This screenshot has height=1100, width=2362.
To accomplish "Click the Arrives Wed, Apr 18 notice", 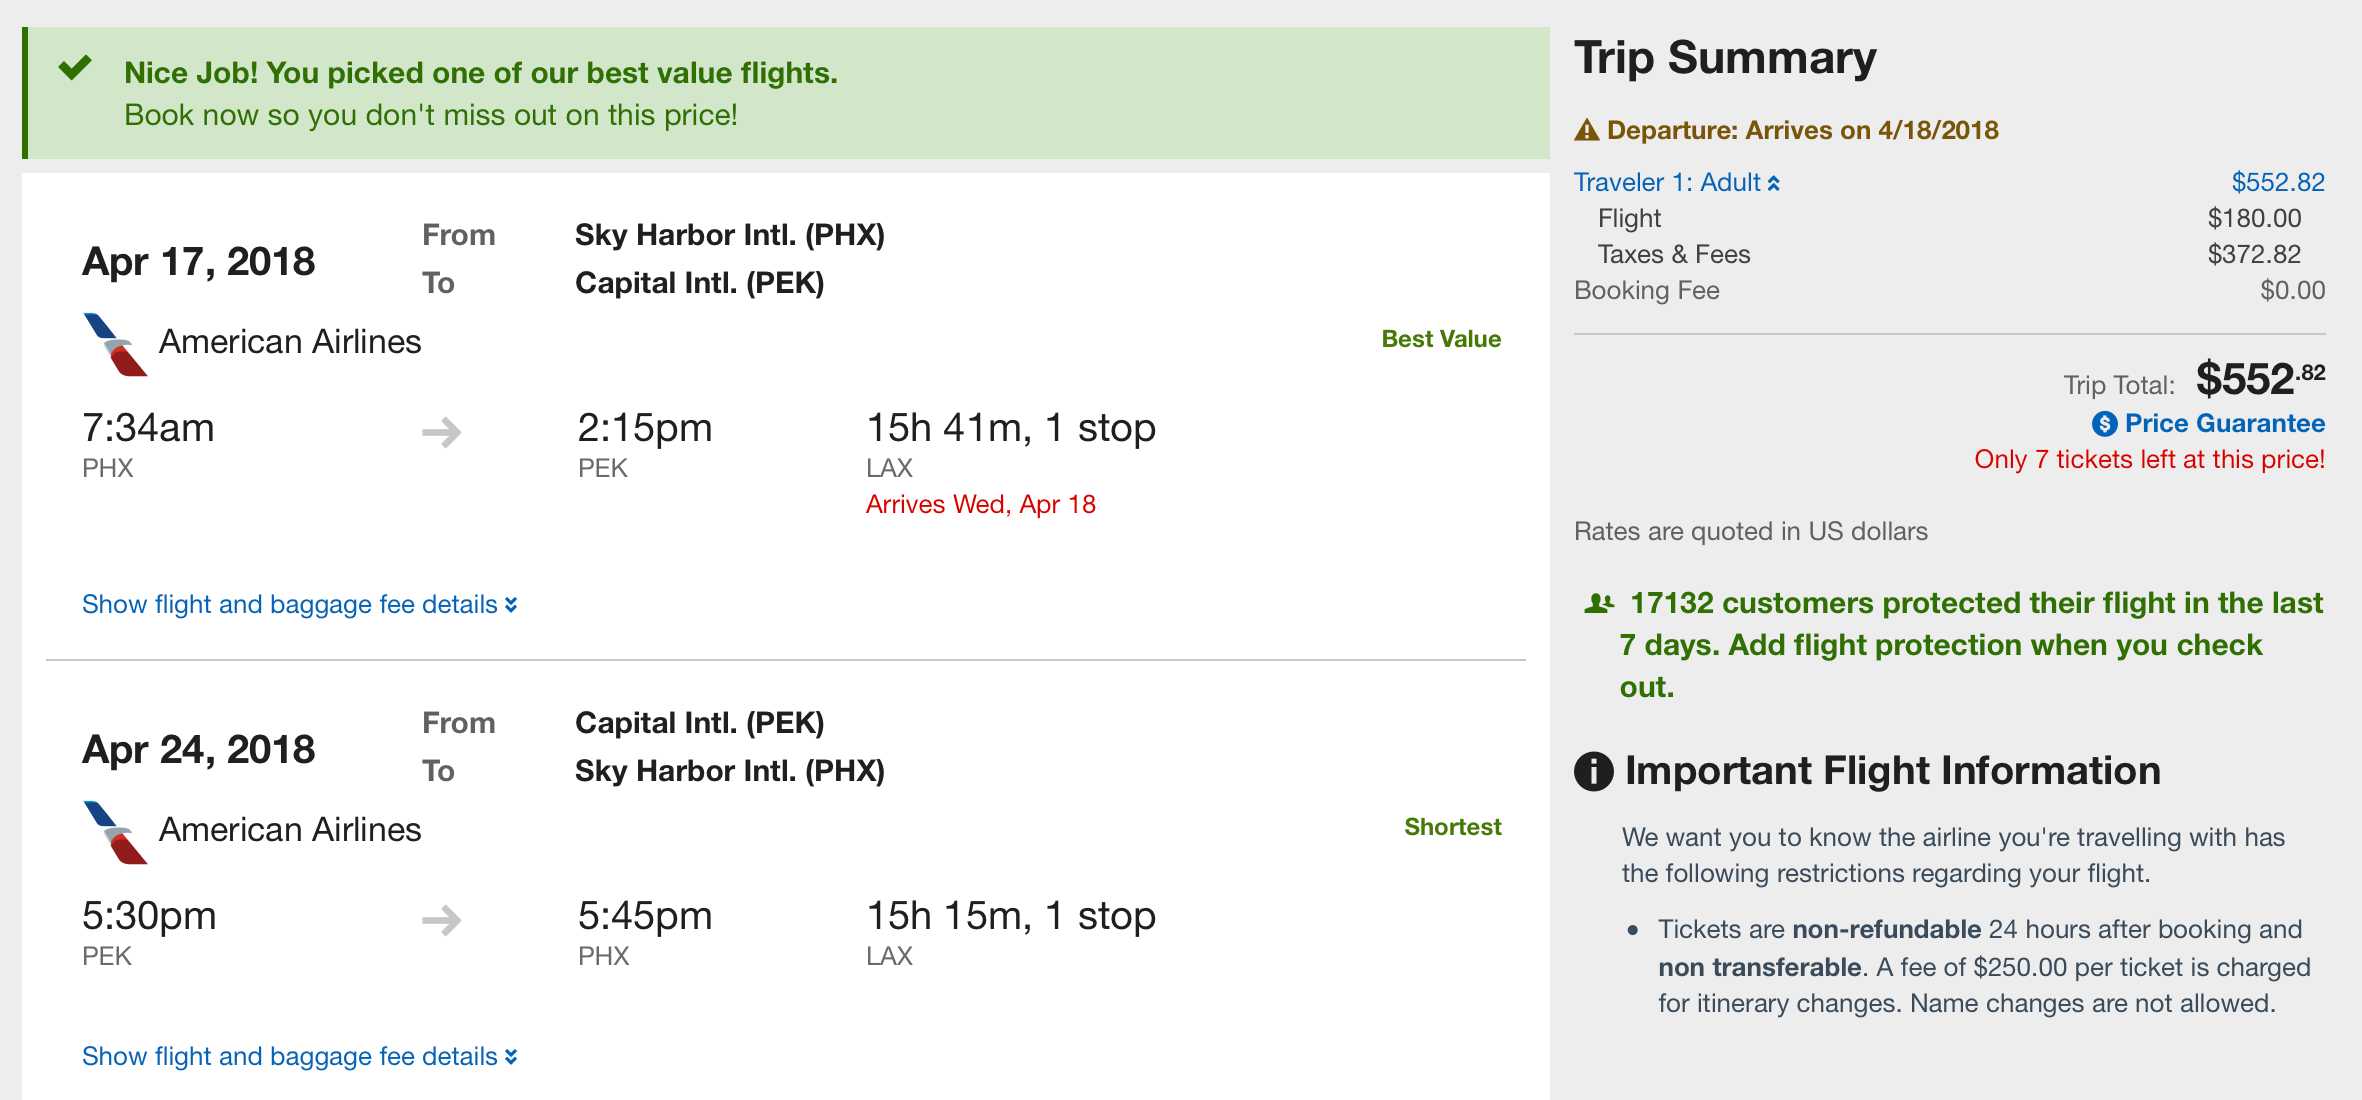I will 980,505.
